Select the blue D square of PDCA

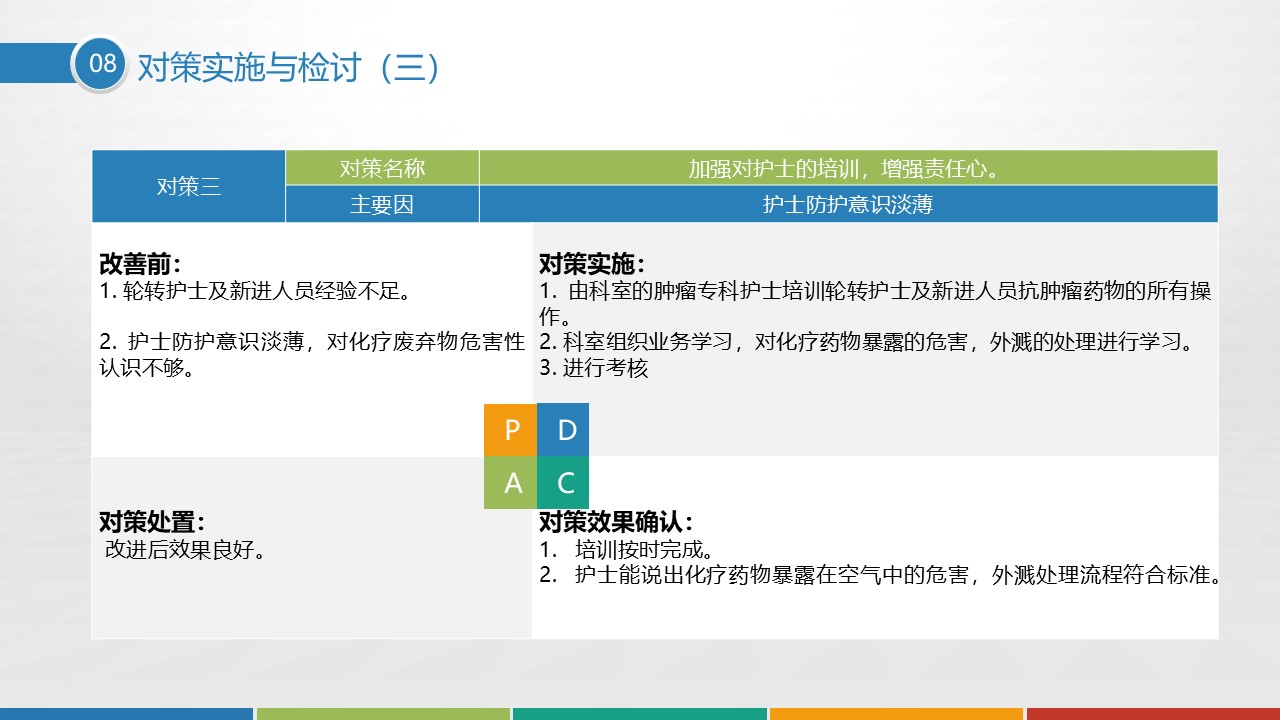pos(564,430)
